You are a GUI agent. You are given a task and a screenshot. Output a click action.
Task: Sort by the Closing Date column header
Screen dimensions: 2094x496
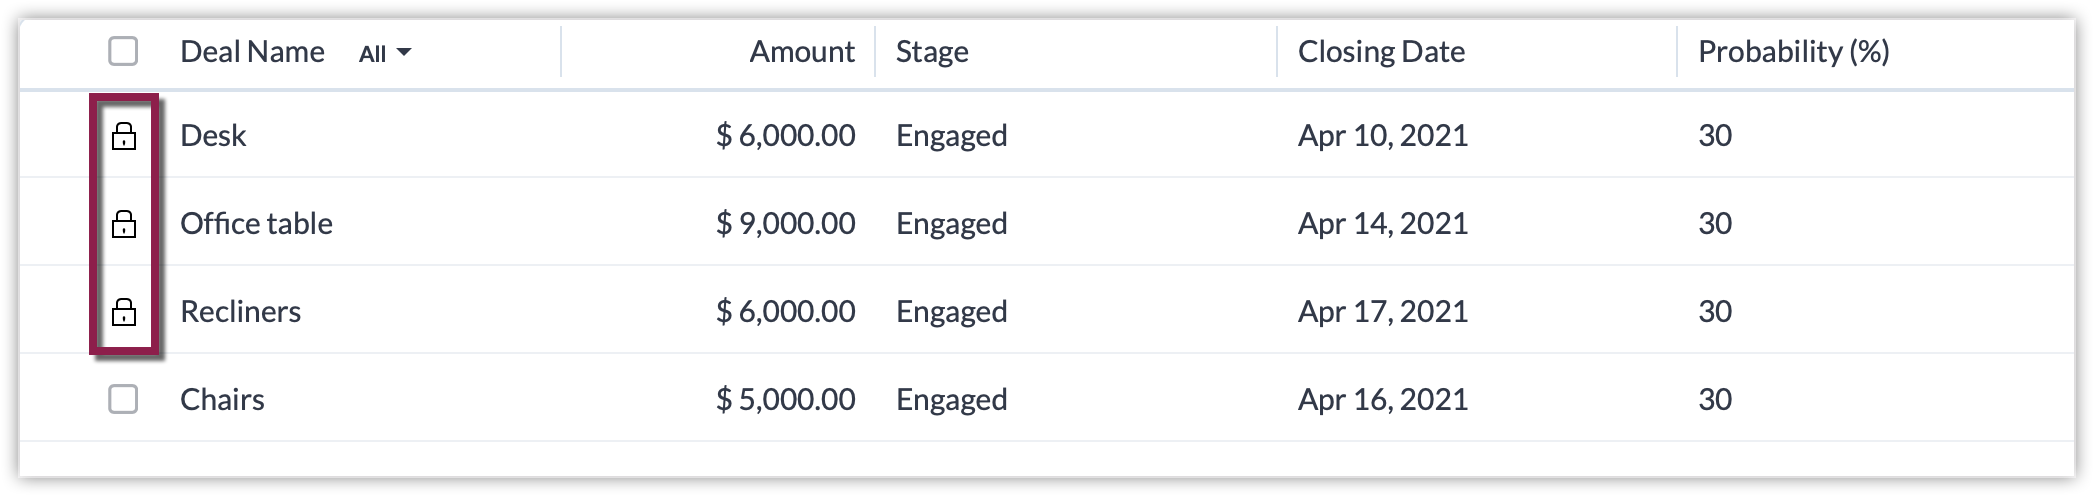point(1381,52)
